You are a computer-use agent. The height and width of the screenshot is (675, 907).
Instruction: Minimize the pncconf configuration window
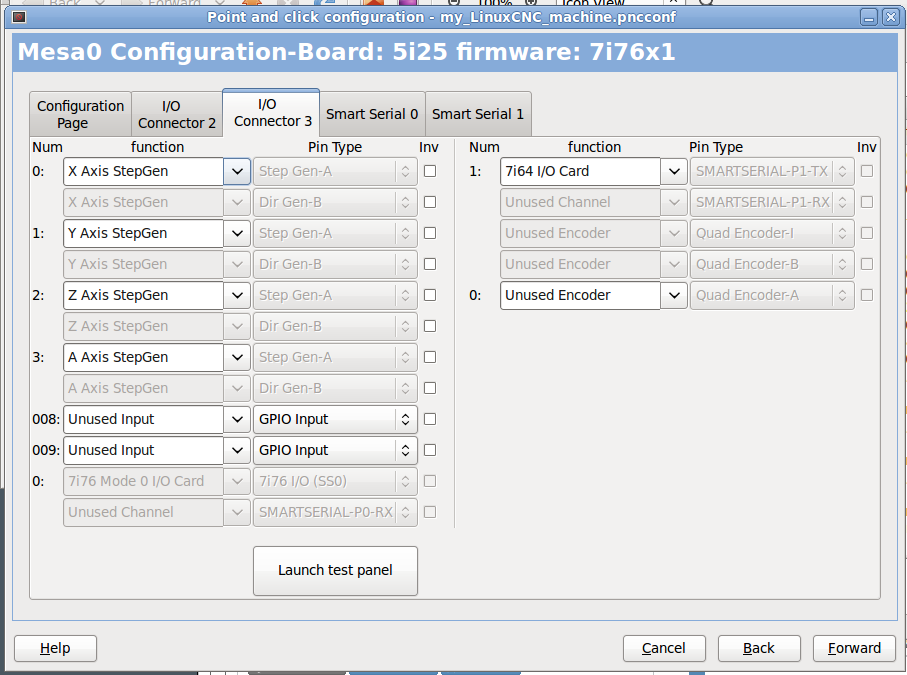click(868, 17)
